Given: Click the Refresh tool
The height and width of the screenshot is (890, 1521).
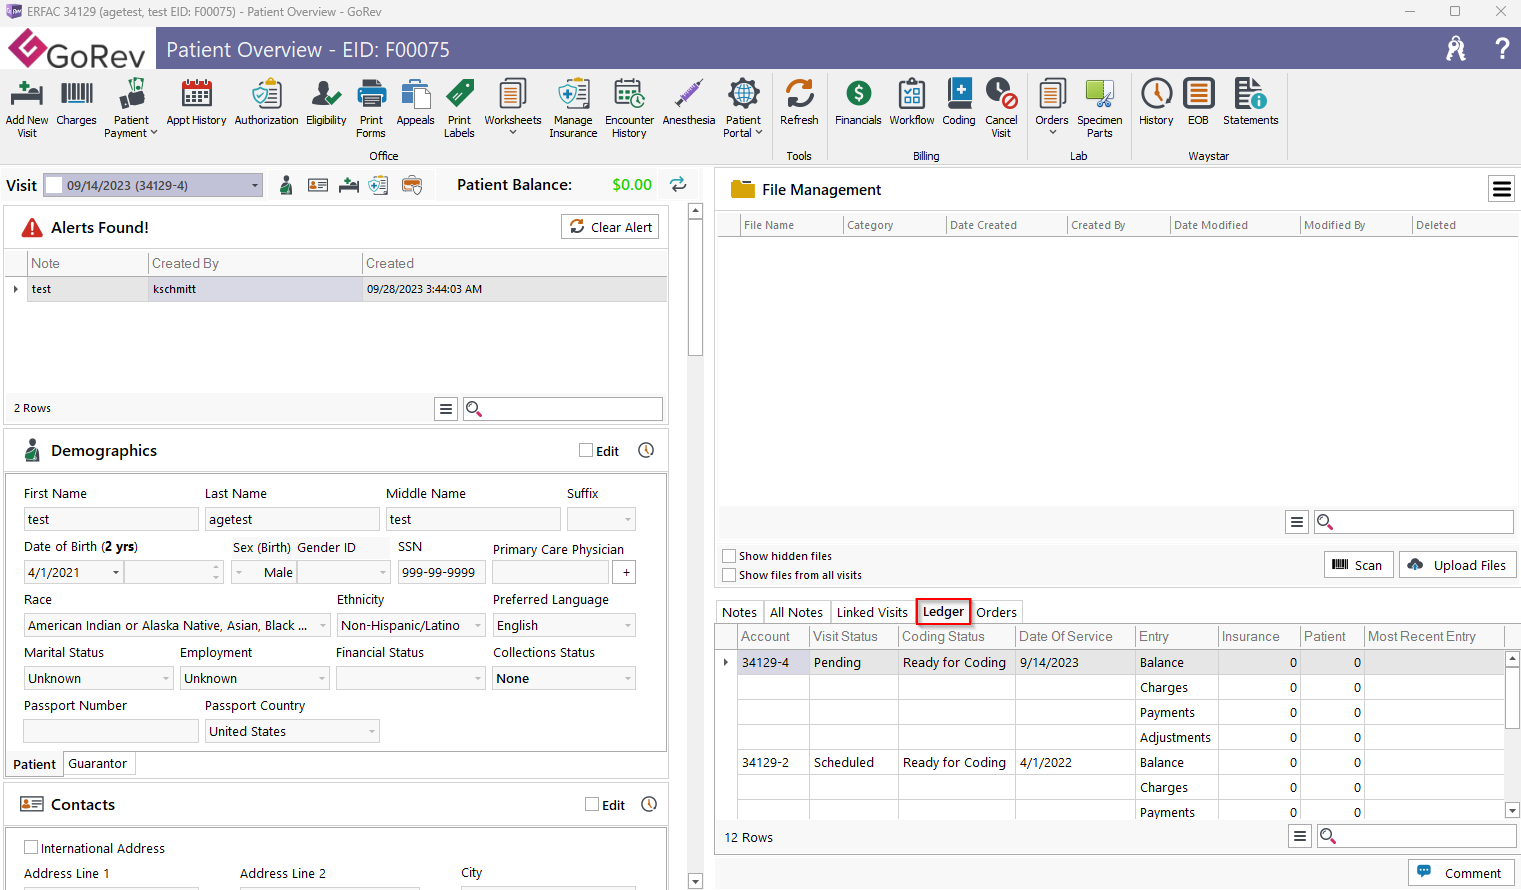Looking at the screenshot, I should (799, 103).
